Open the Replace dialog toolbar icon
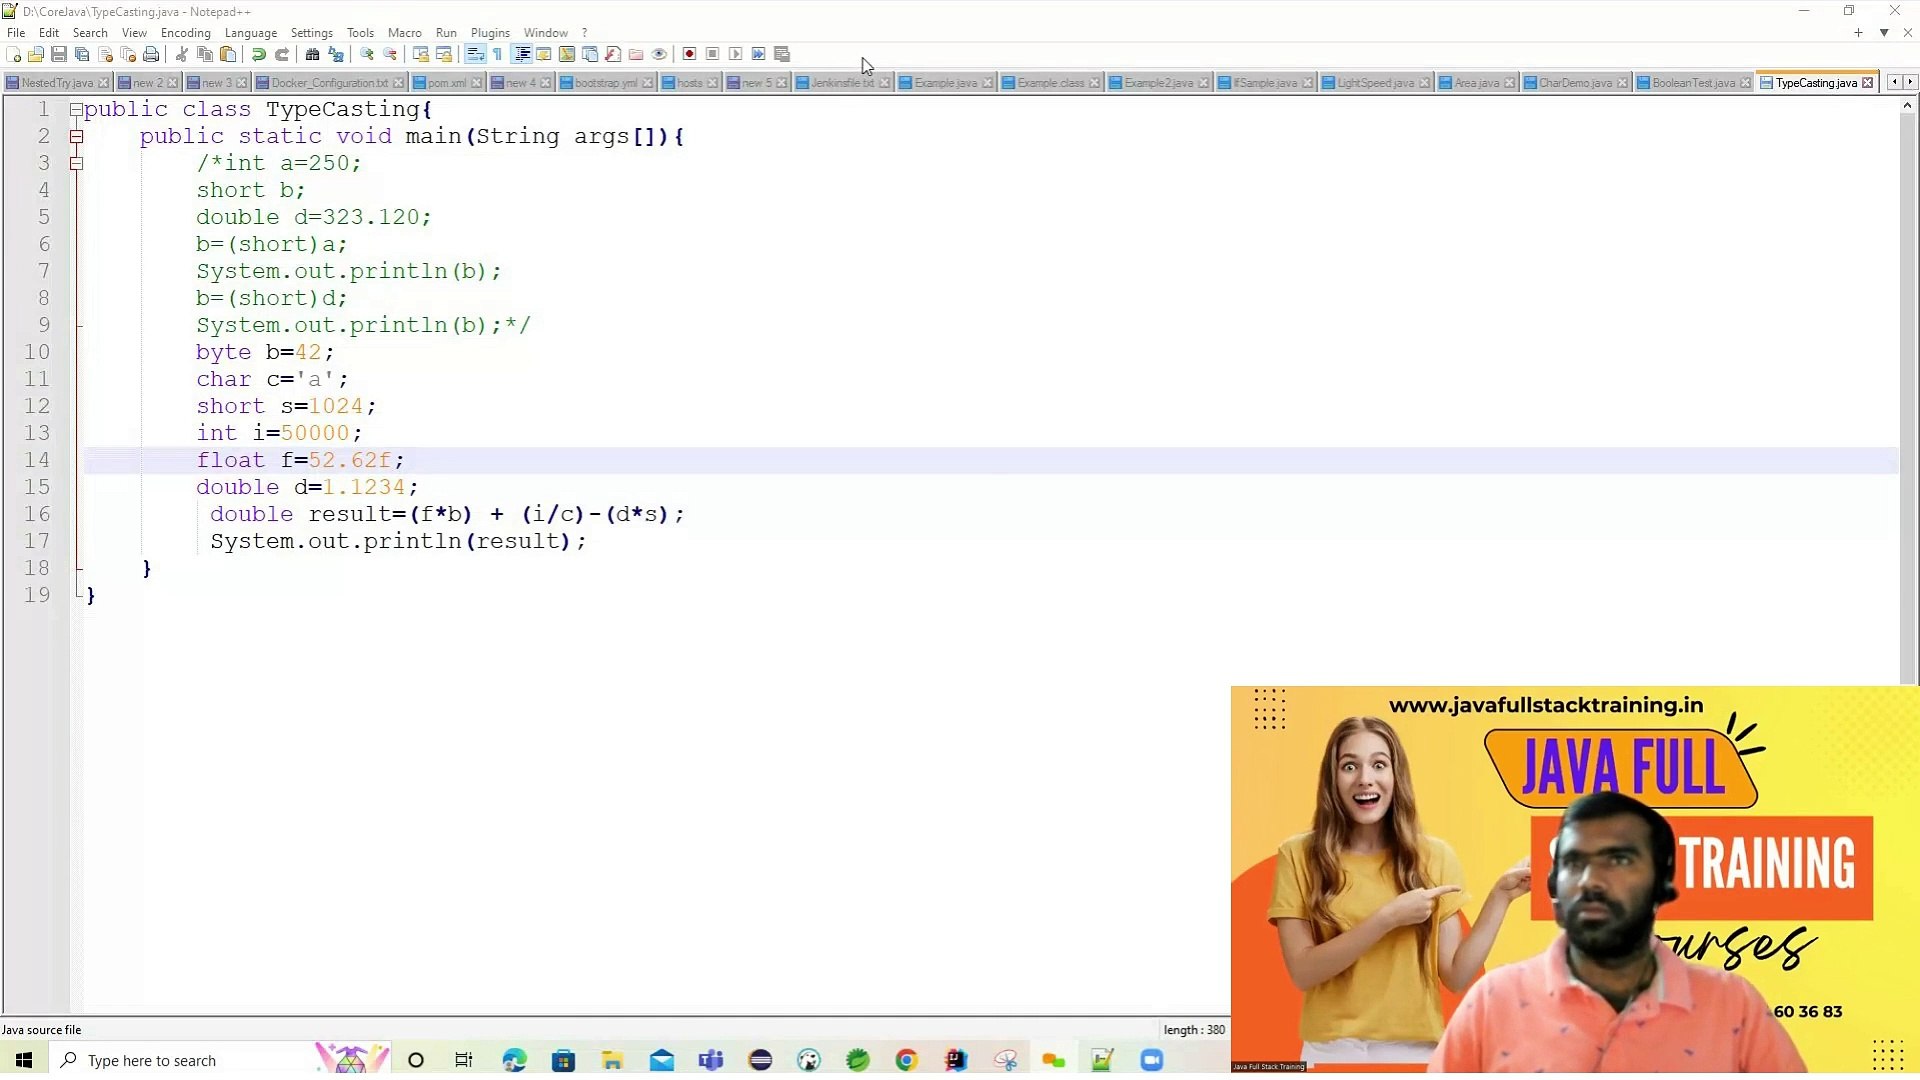This screenshot has width=1920, height=1080. pyautogui.click(x=335, y=55)
